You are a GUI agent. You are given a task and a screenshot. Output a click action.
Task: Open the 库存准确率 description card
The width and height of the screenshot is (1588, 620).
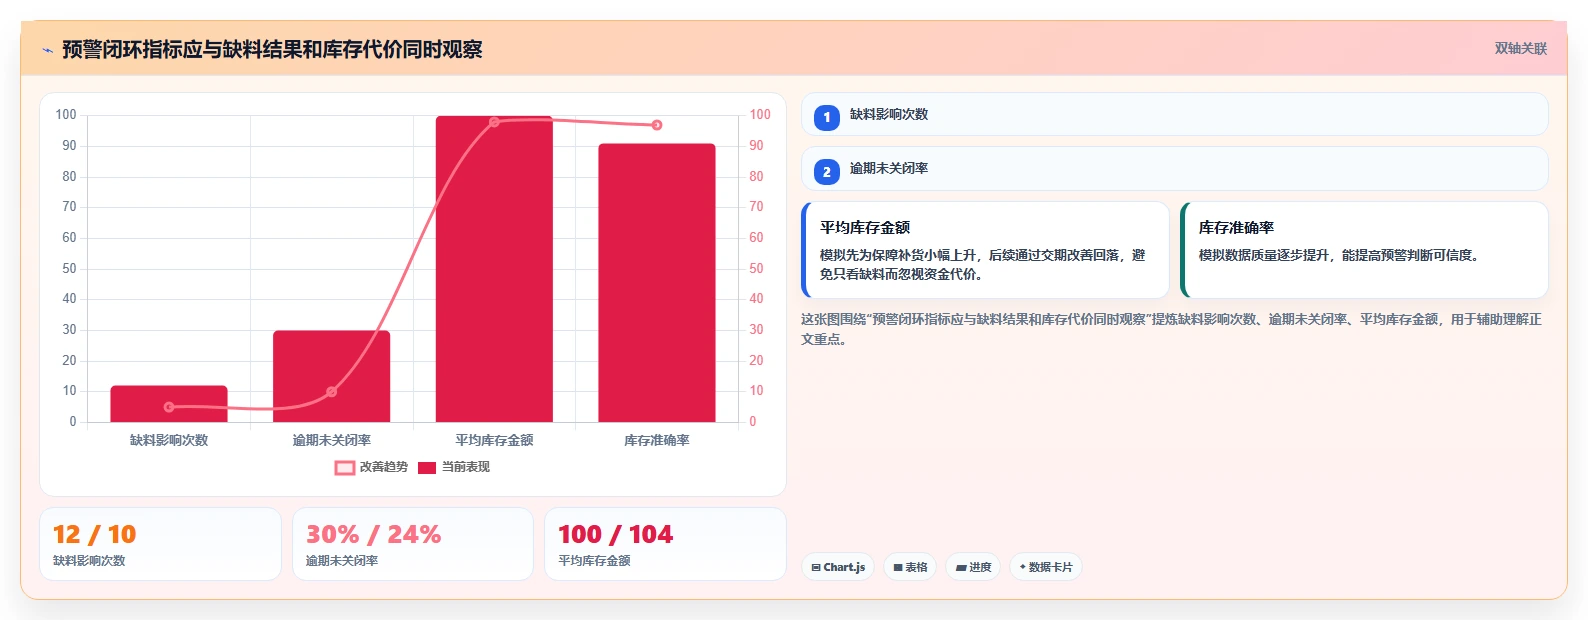(x=1365, y=250)
